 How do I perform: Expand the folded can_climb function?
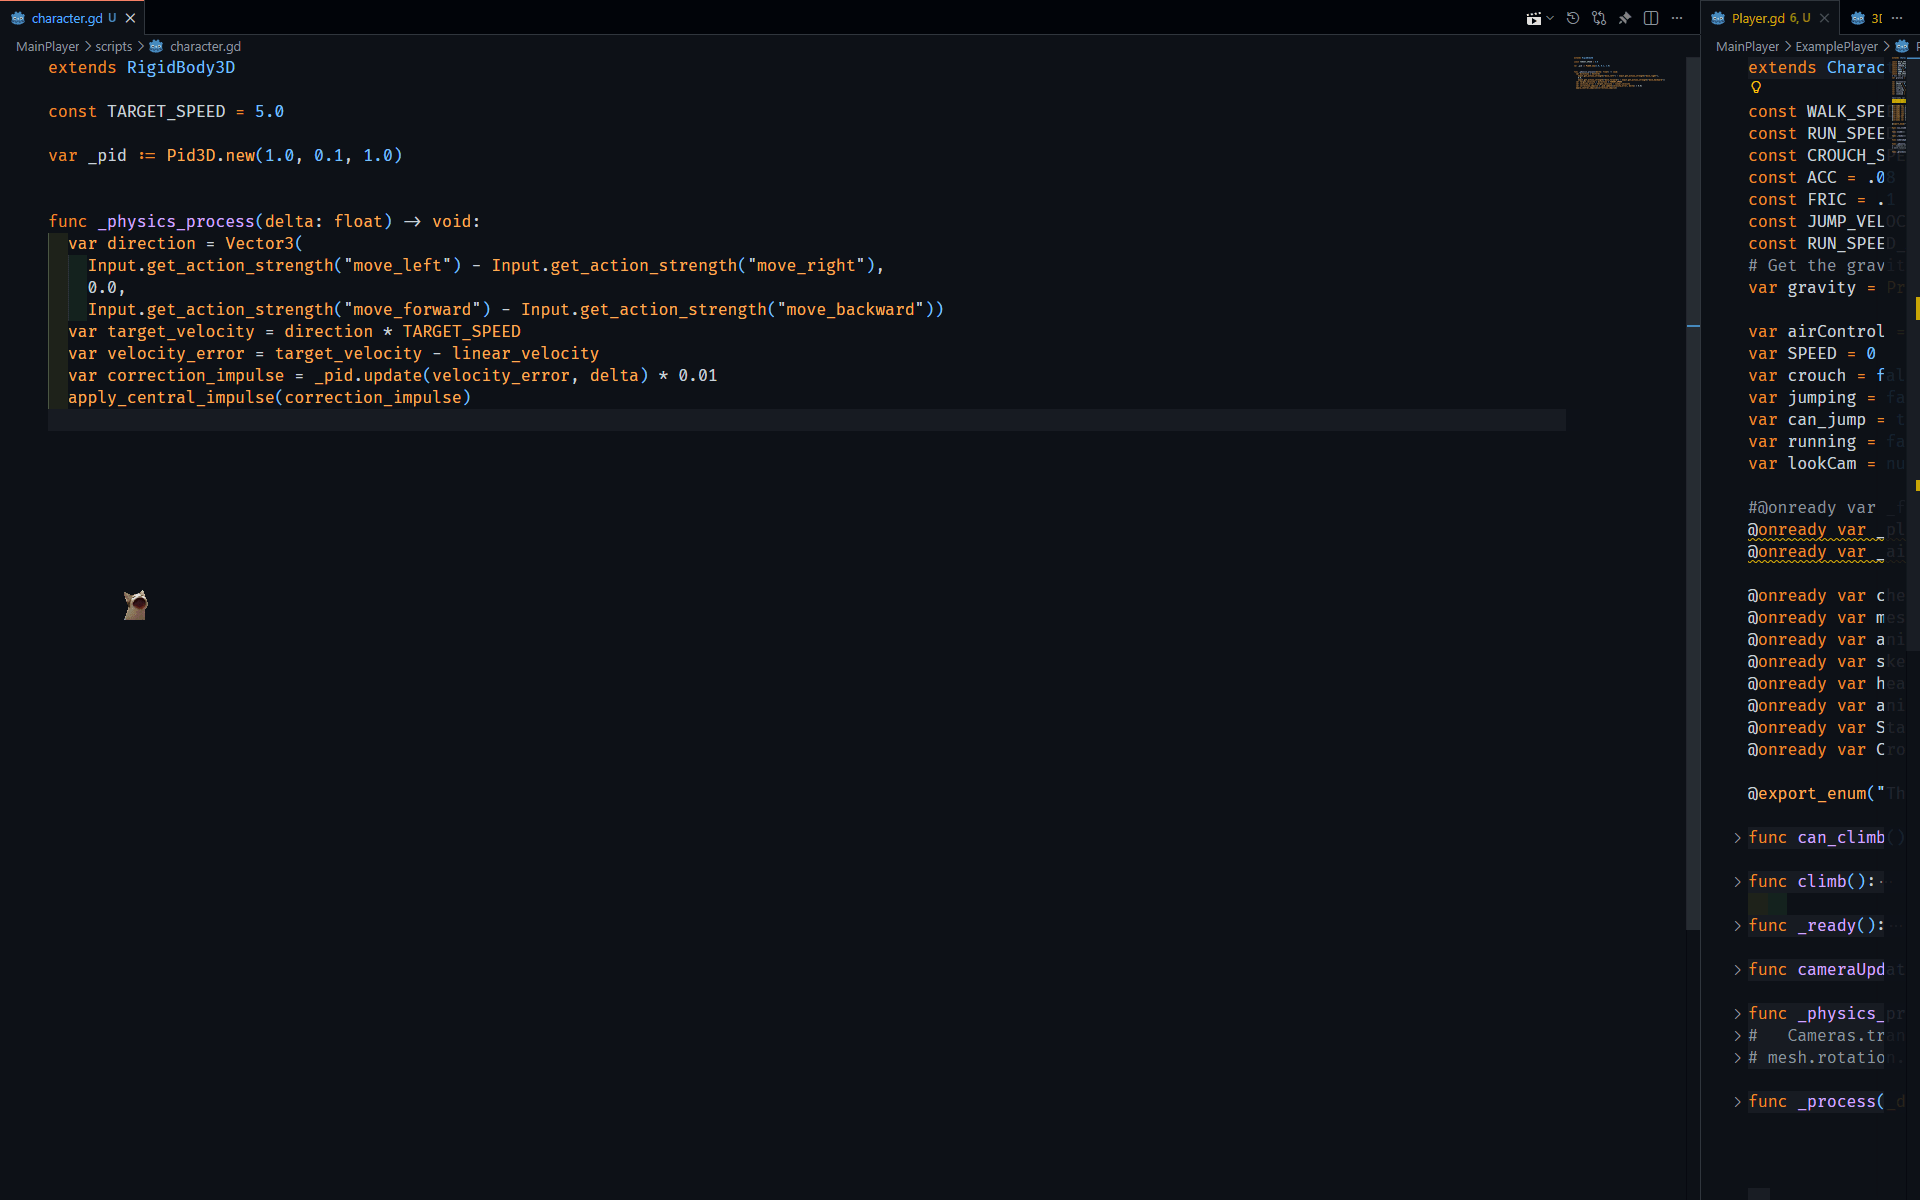point(1738,838)
